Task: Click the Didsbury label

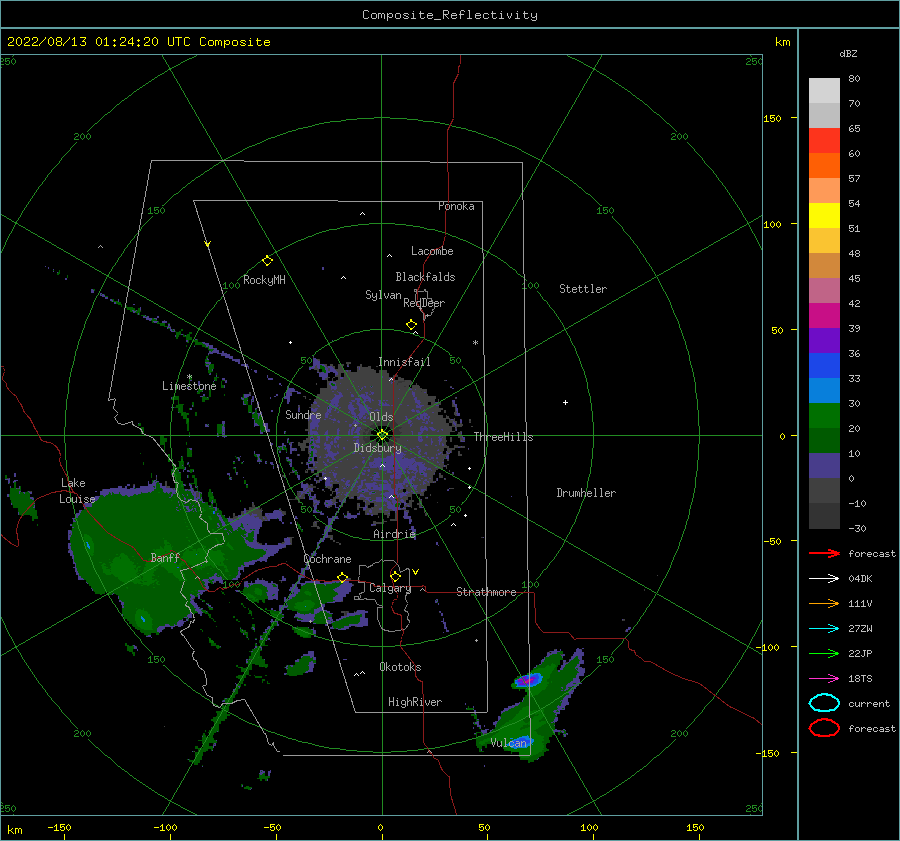Action: click(x=378, y=448)
